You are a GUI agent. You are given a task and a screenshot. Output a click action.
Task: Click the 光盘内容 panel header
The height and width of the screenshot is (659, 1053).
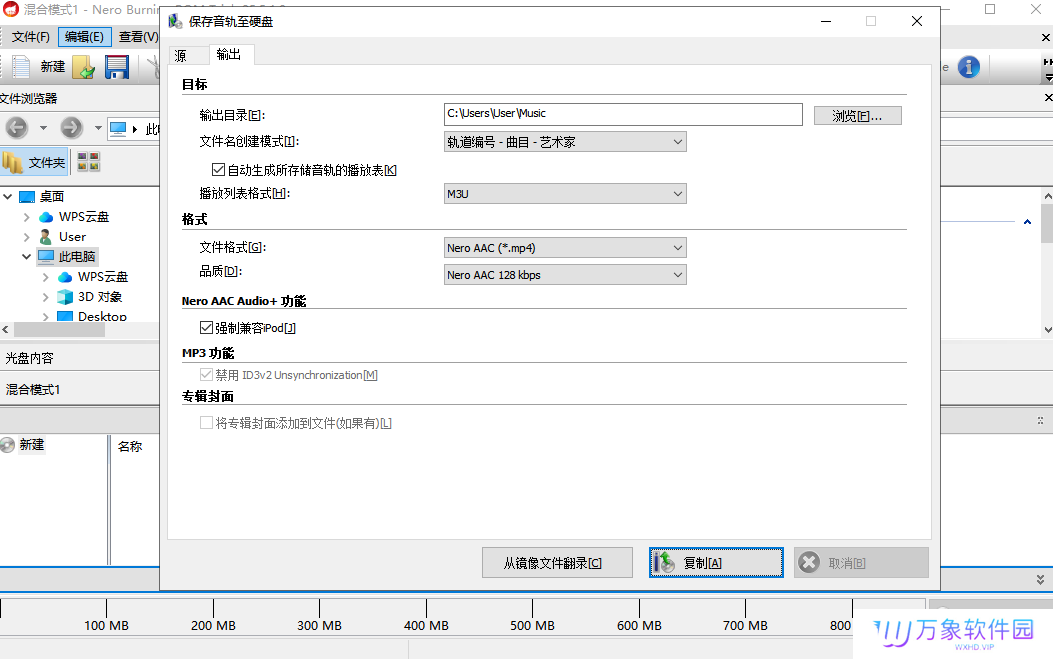tap(30, 358)
